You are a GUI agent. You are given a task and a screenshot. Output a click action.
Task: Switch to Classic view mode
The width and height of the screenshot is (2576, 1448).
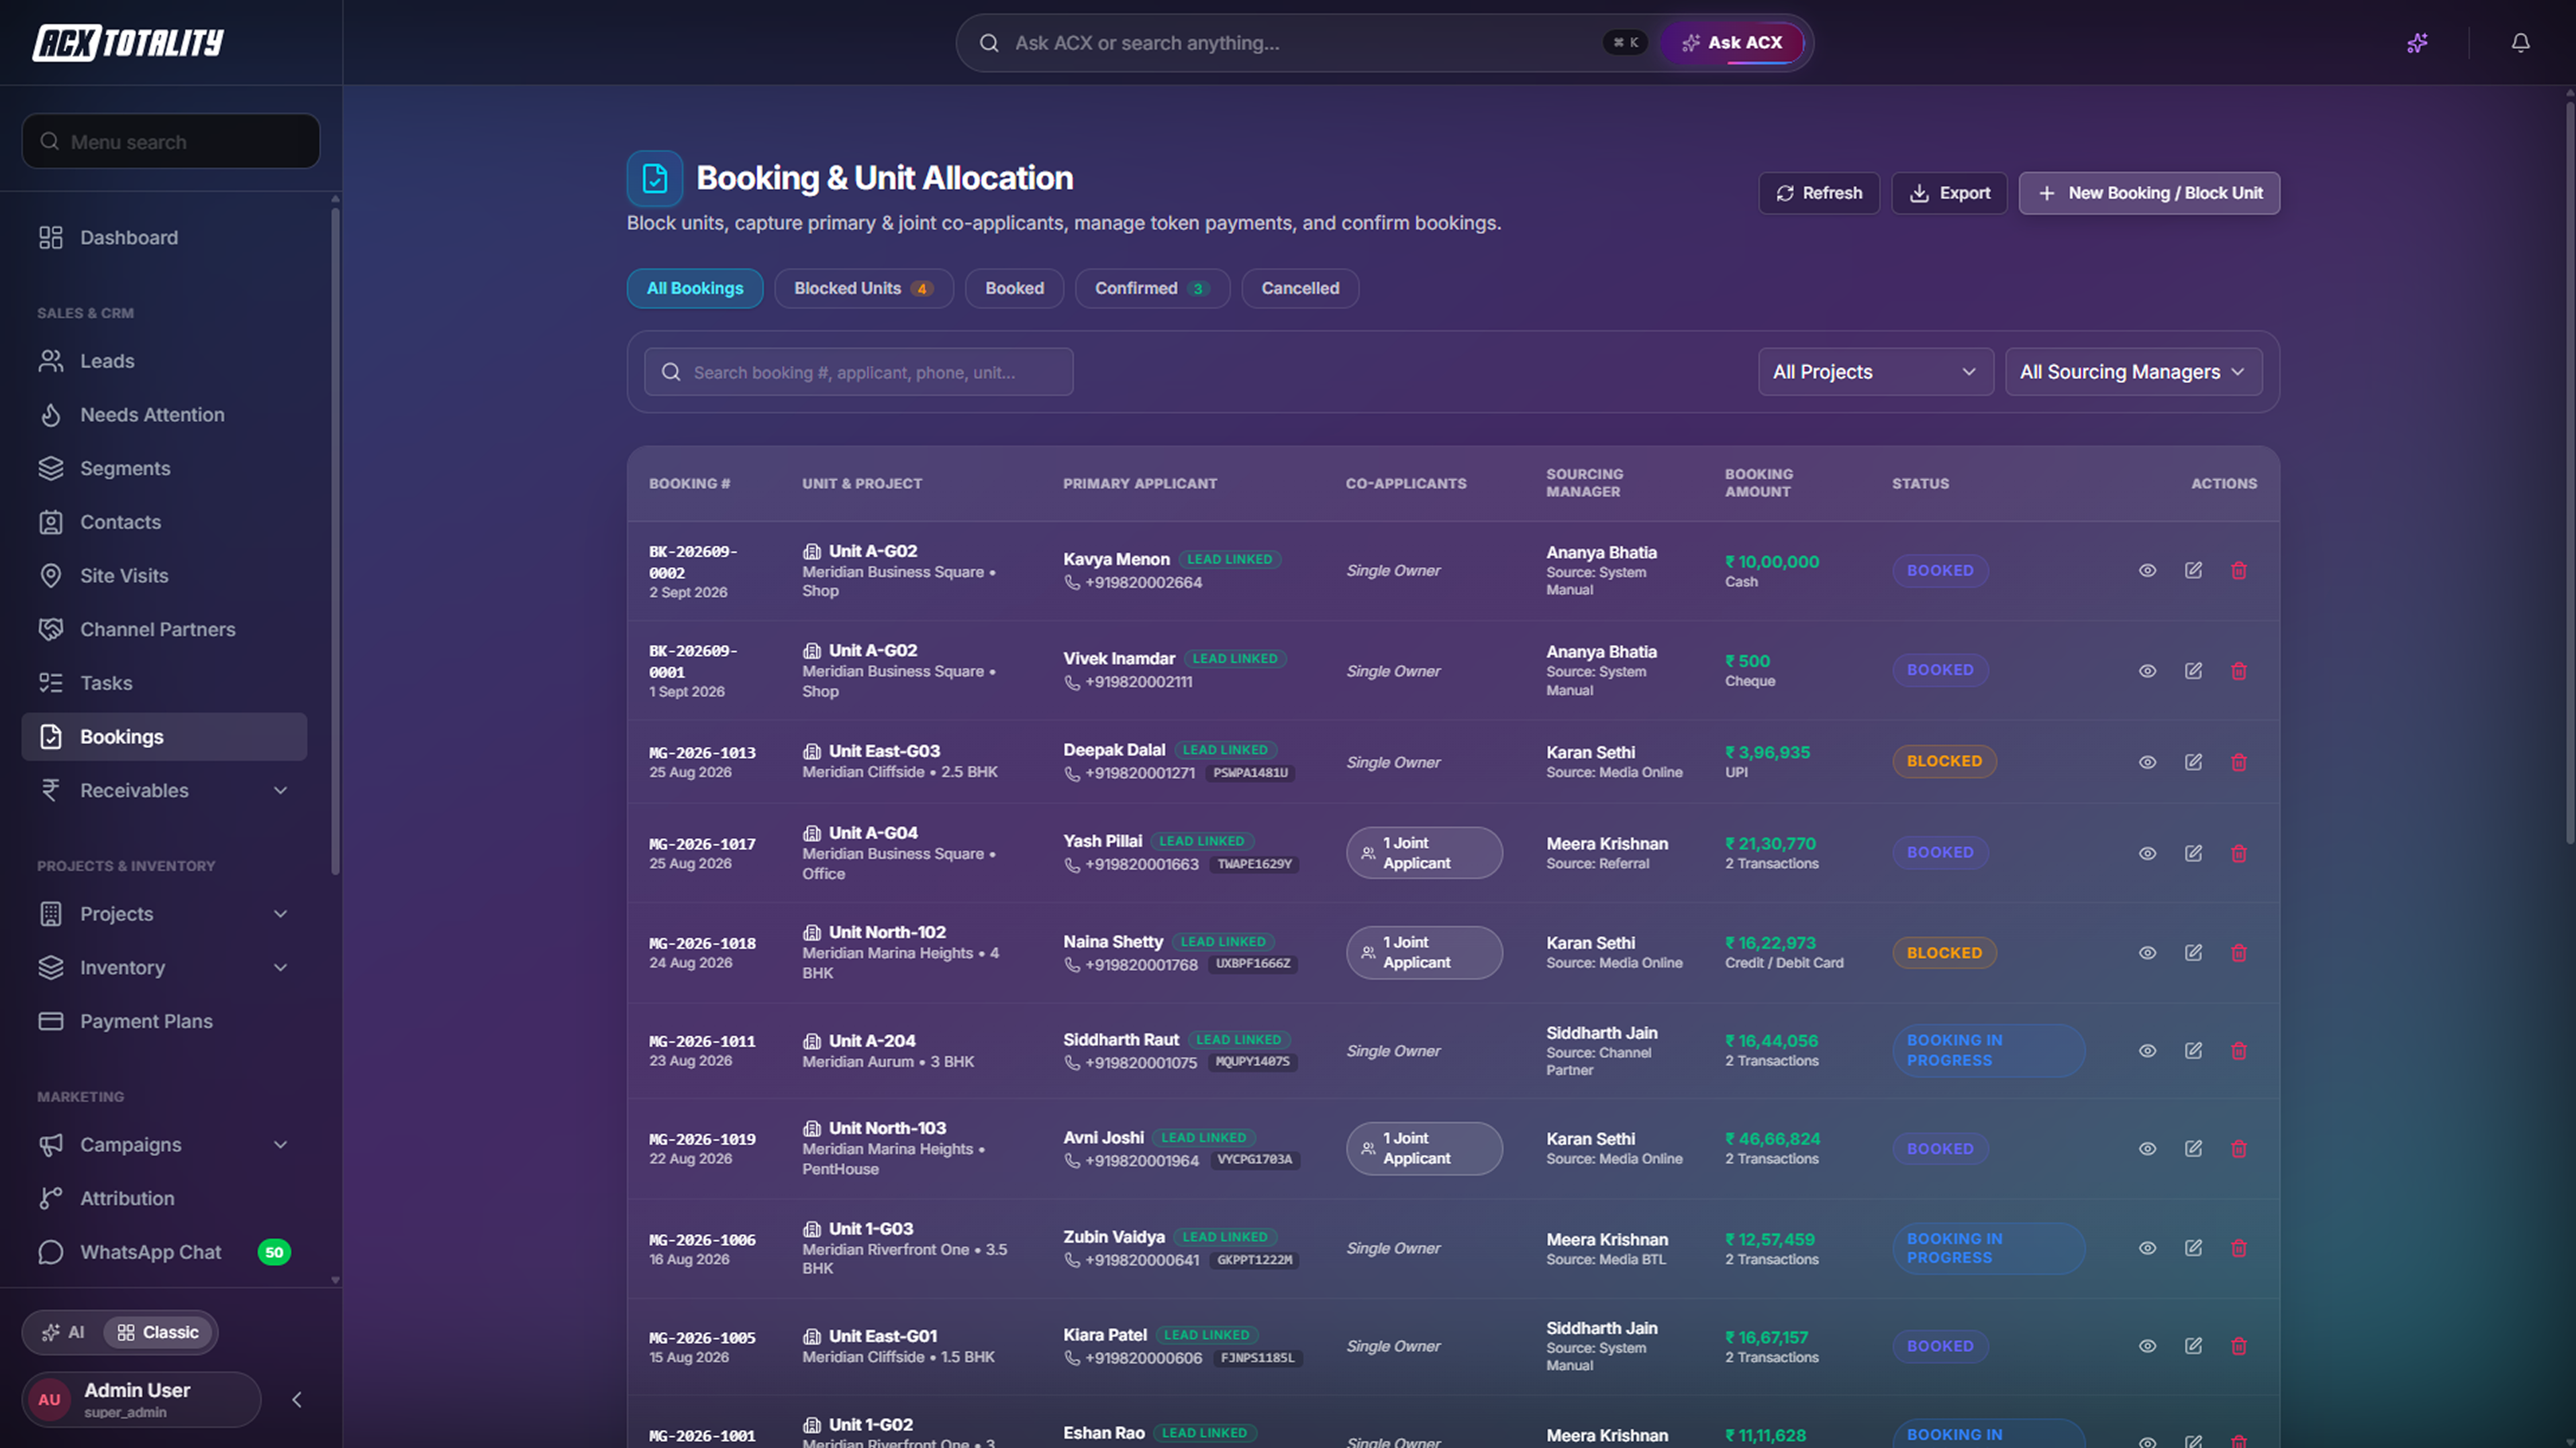158,1332
